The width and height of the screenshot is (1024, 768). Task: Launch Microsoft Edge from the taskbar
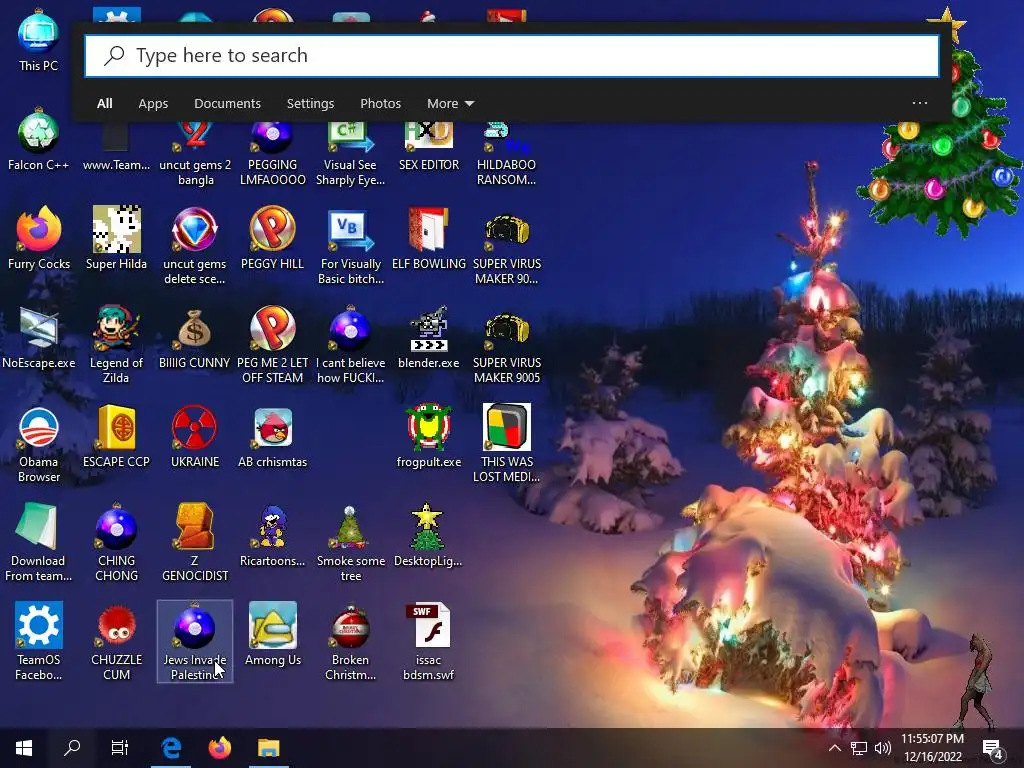(x=171, y=748)
